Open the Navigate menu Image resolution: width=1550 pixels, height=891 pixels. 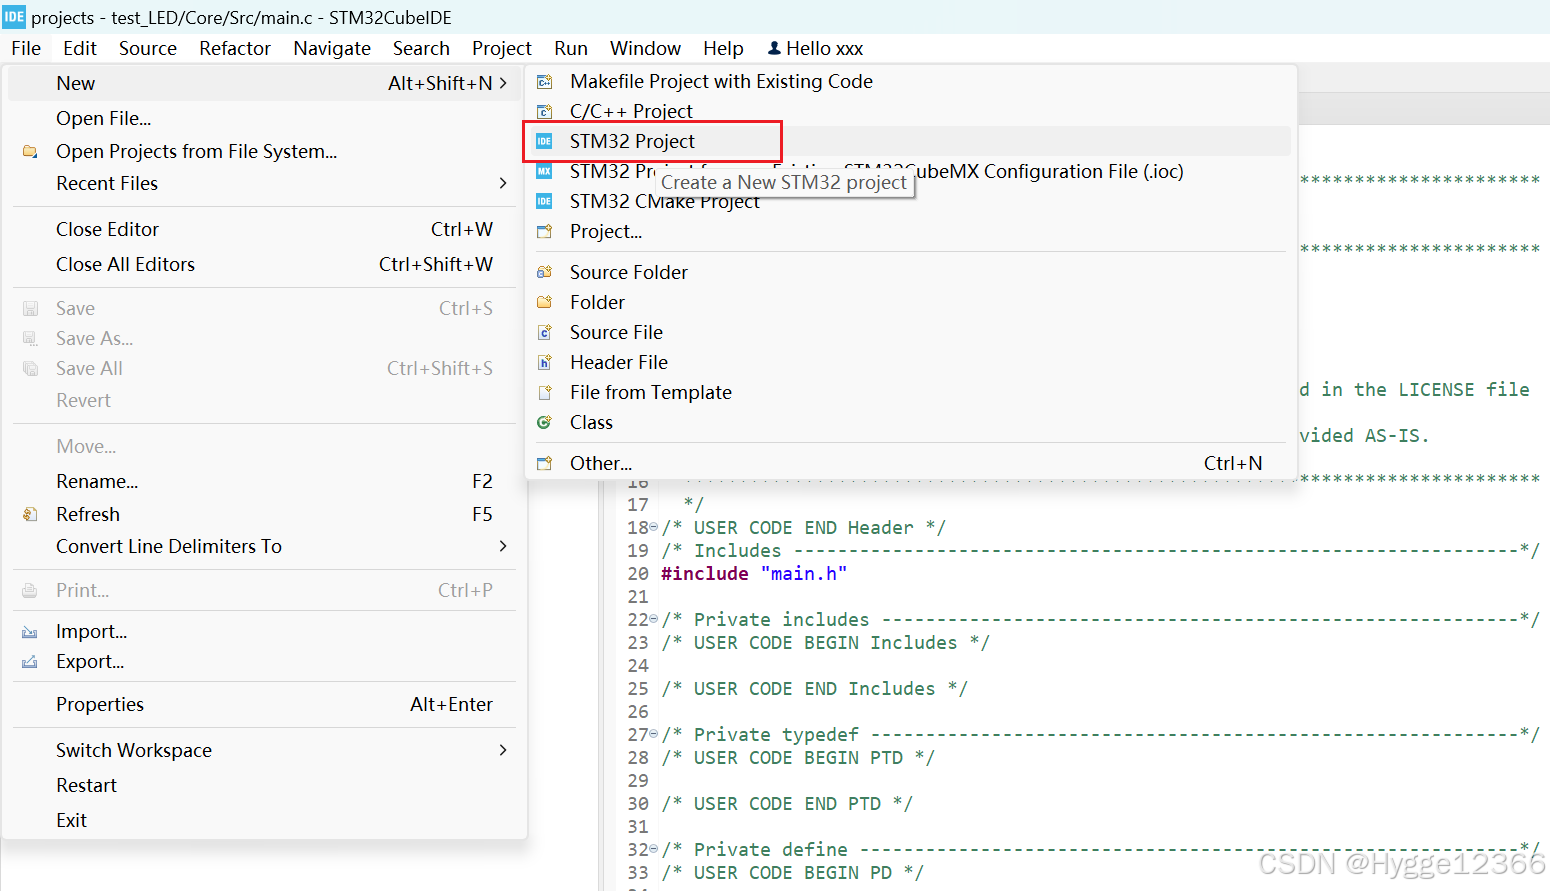click(x=332, y=48)
